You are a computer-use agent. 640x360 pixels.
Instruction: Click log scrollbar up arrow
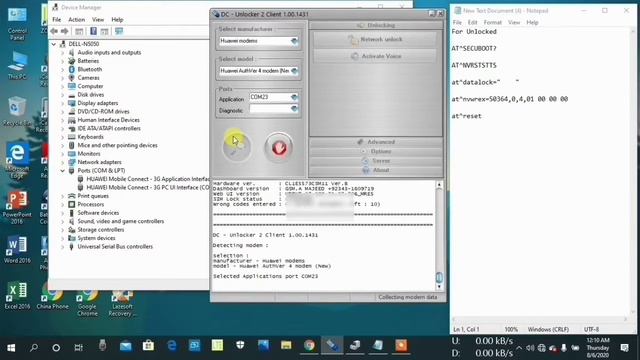(x=439, y=185)
